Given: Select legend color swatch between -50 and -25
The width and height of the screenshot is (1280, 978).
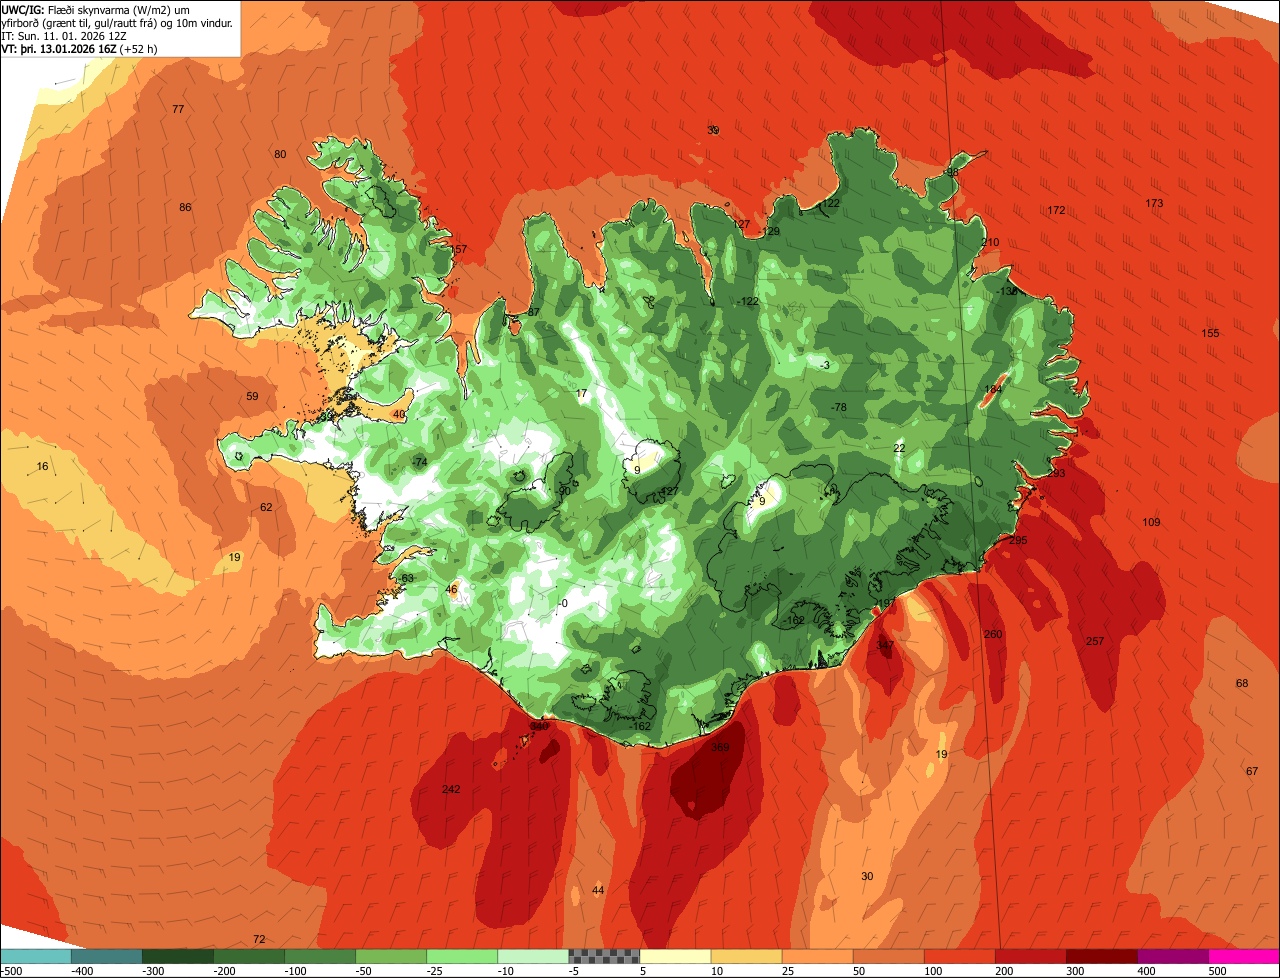Looking at the screenshot, I should pyautogui.click(x=391, y=955).
